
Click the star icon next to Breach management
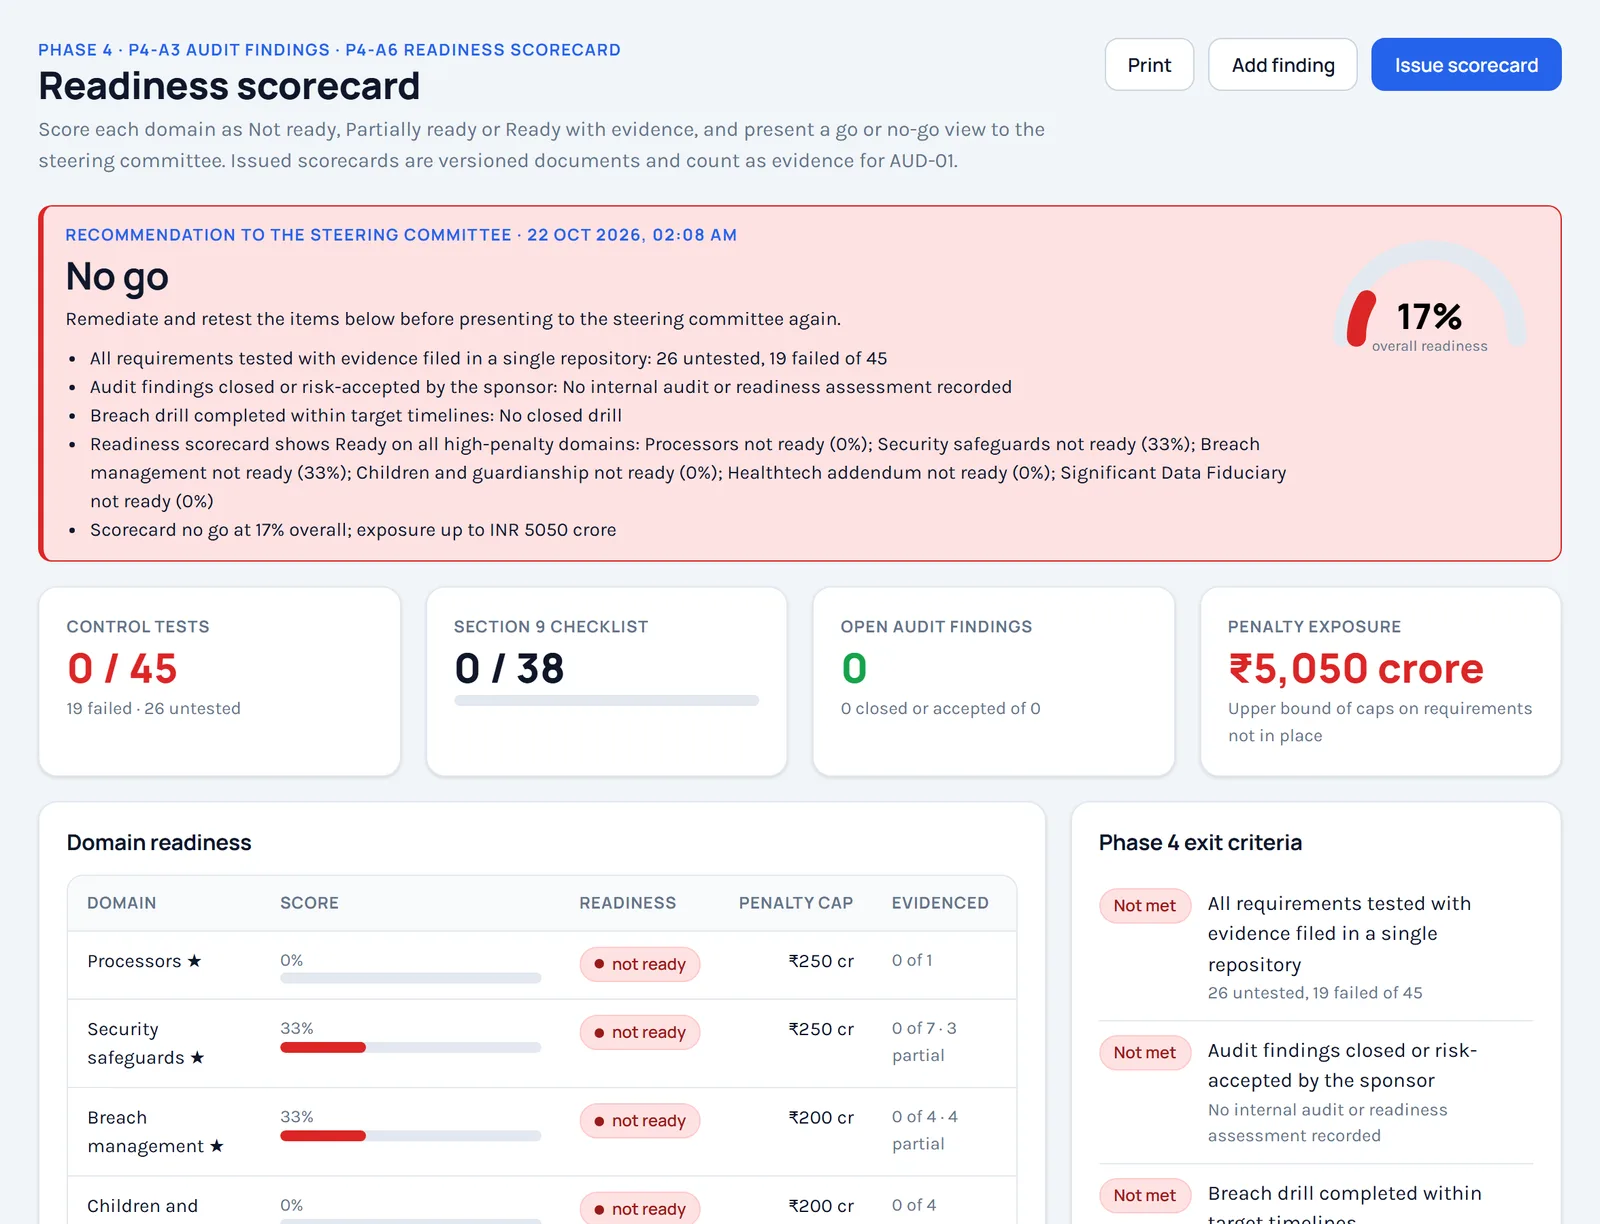point(216,1146)
